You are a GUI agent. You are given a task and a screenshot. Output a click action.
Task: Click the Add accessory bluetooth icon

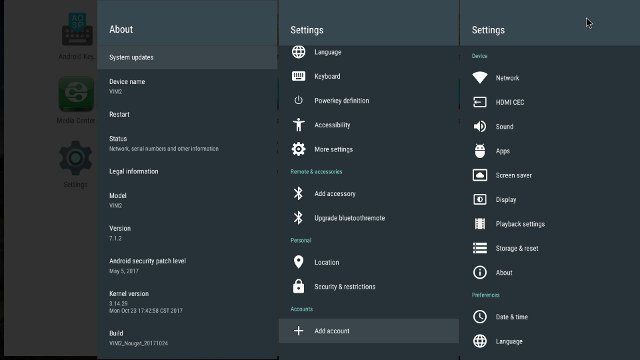[298, 193]
